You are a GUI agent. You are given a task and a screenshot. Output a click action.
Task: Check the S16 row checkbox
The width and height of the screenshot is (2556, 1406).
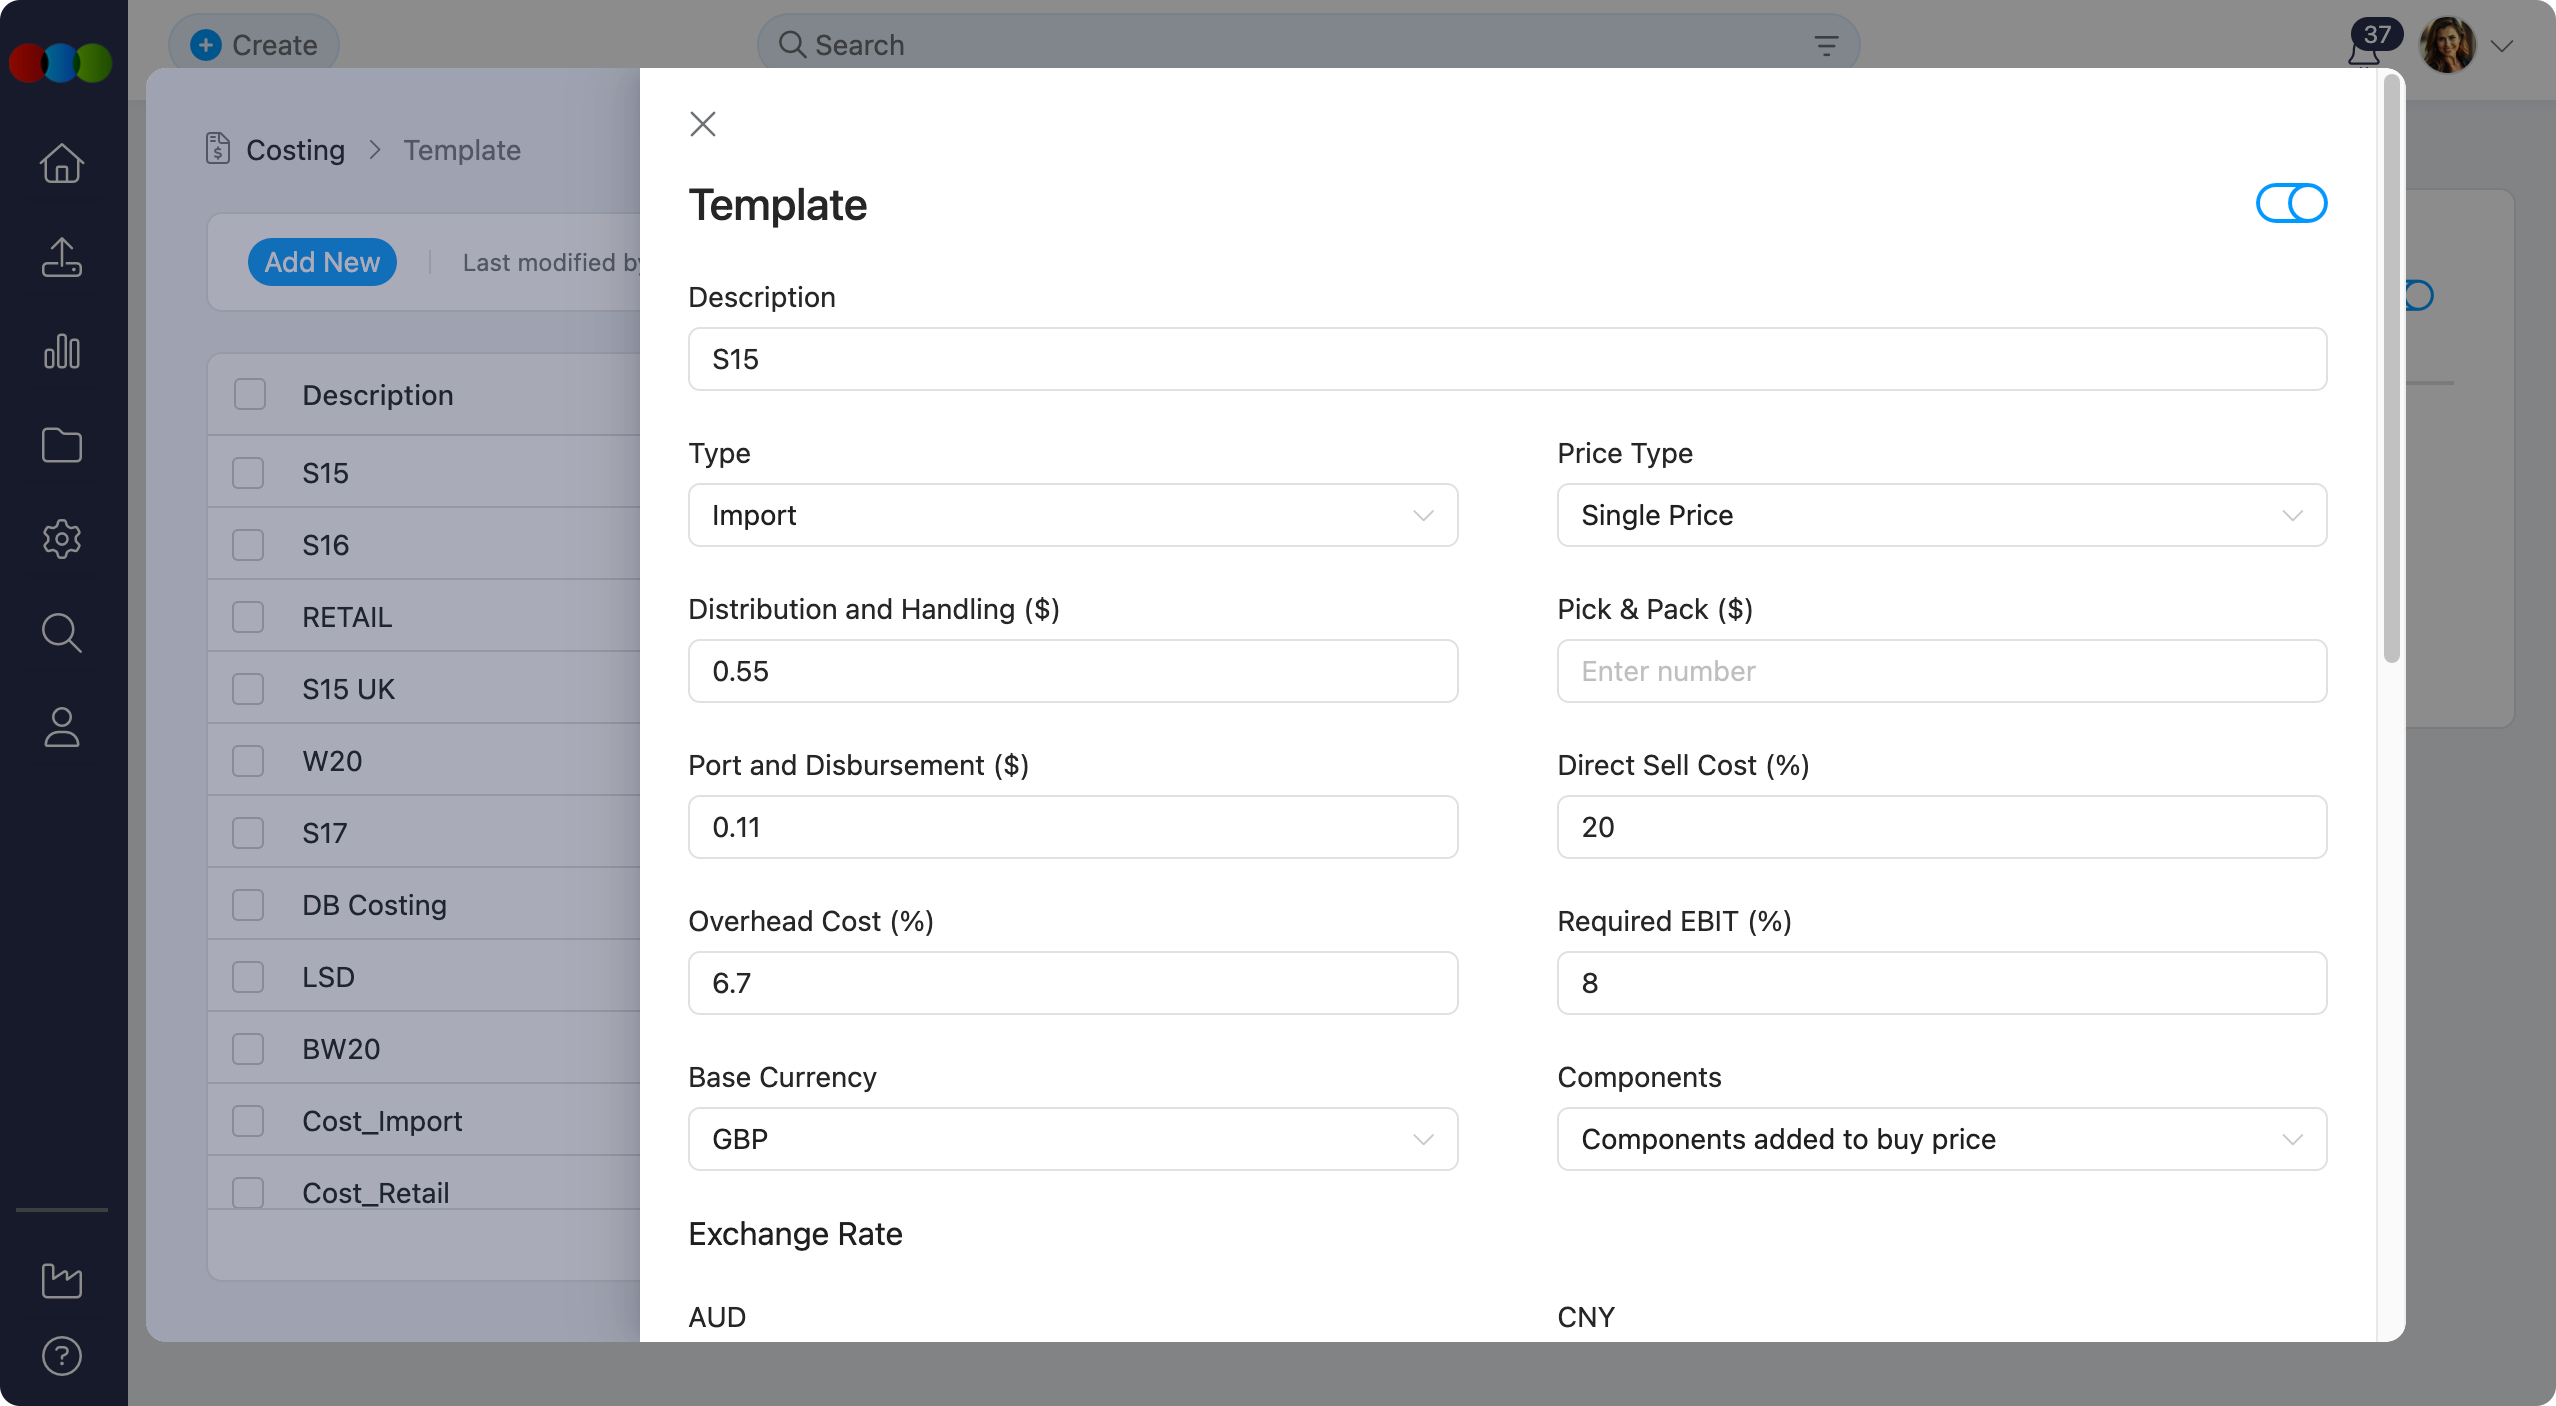[x=248, y=545]
